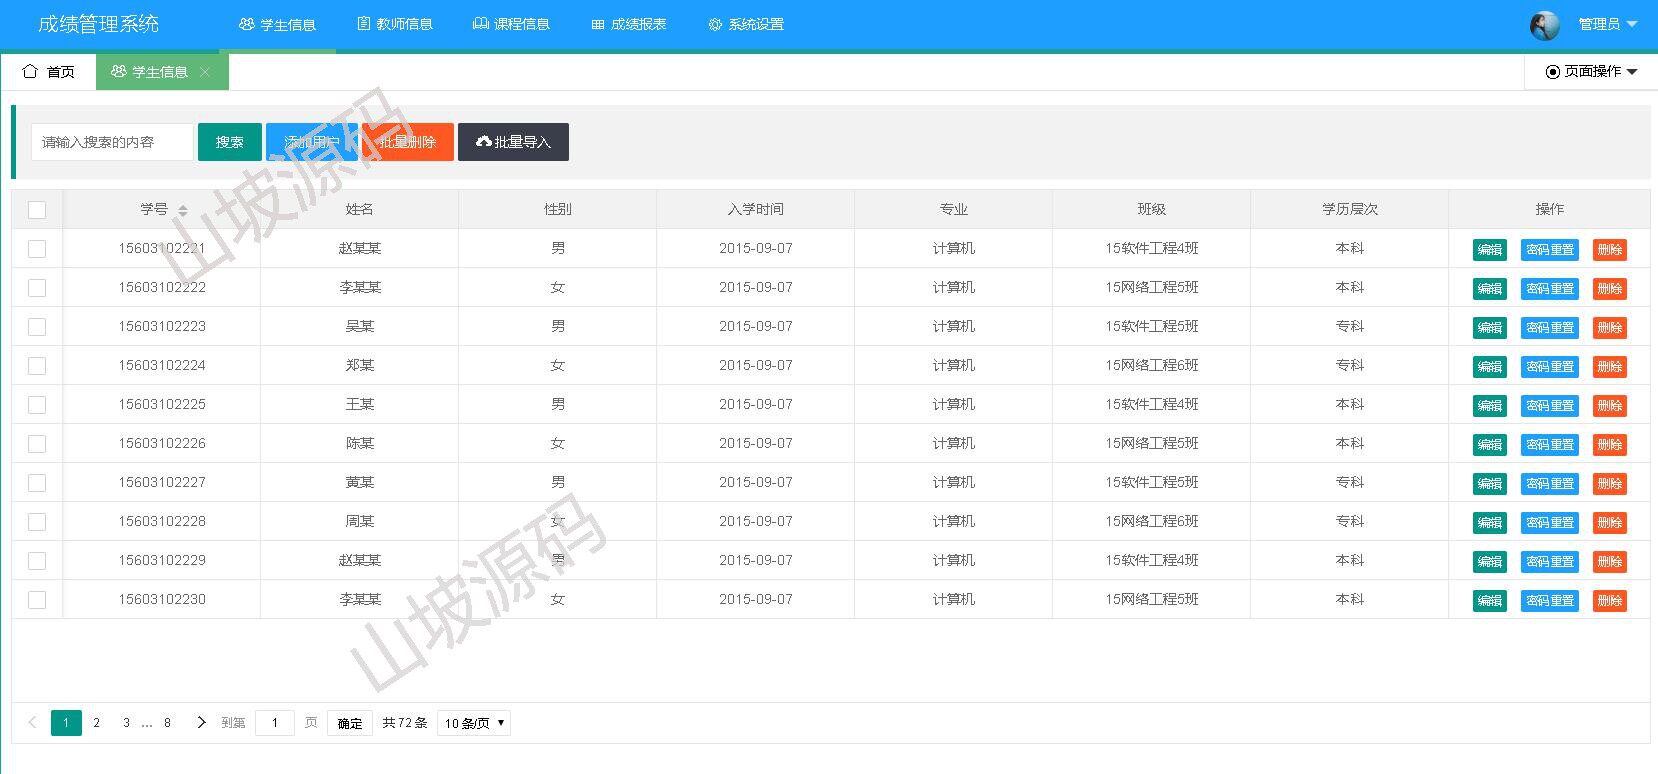Check the row checkbox for 15603102230
The height and width of the screenshot is (774, 1658).
[x=37, y=600]
